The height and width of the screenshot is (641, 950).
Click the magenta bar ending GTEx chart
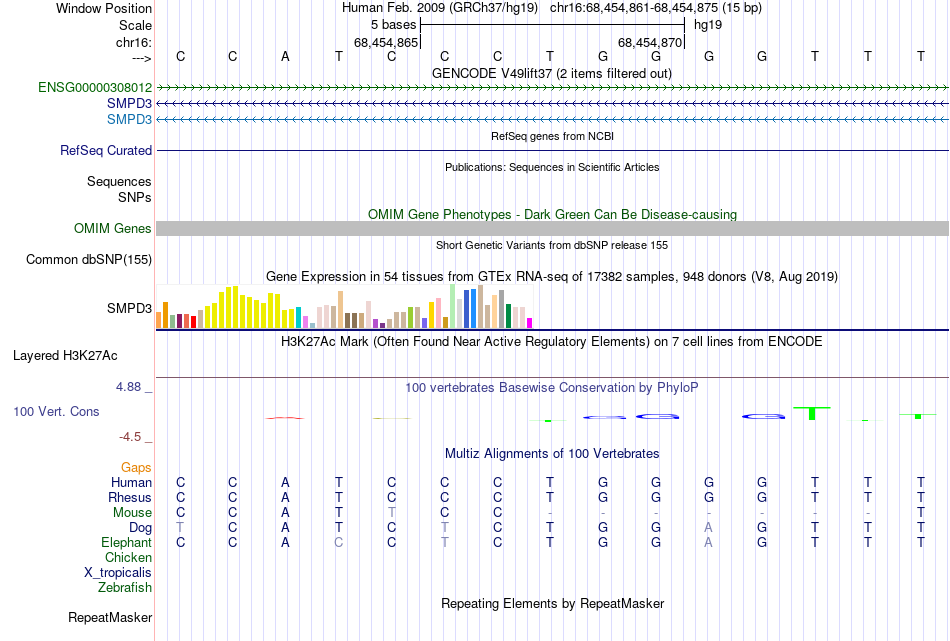click(530, 323)
